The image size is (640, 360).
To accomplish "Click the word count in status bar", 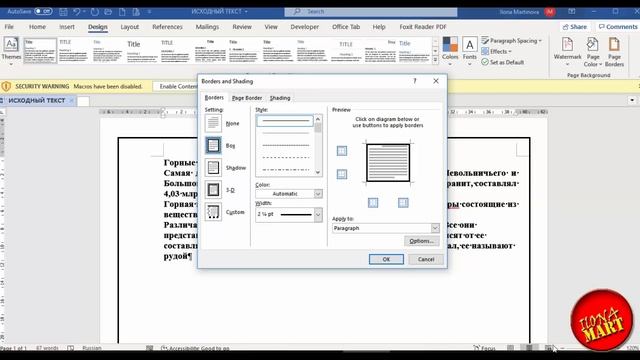I will pos(47,348).
